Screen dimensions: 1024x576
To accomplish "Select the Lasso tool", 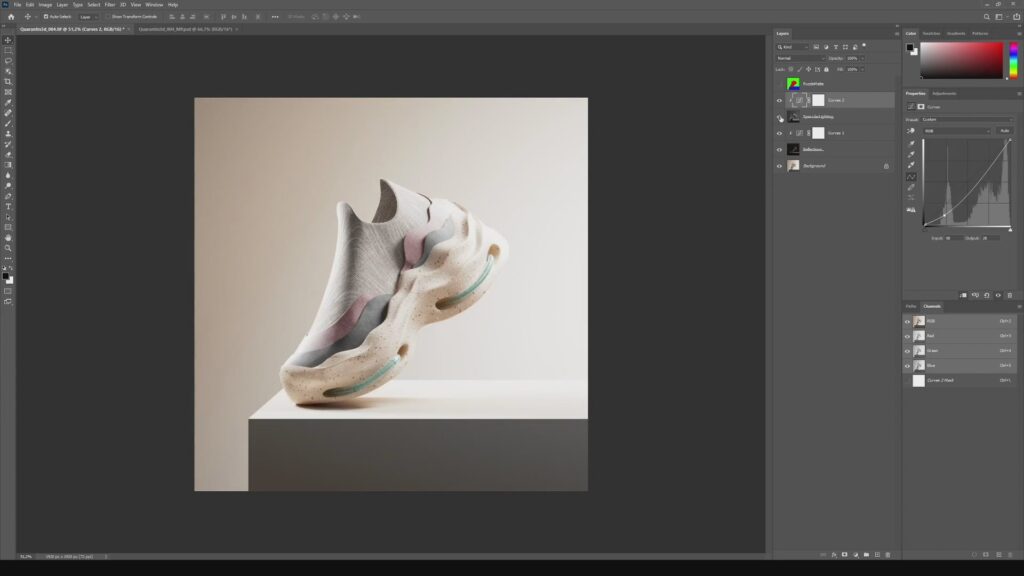I will coord(8,61).
